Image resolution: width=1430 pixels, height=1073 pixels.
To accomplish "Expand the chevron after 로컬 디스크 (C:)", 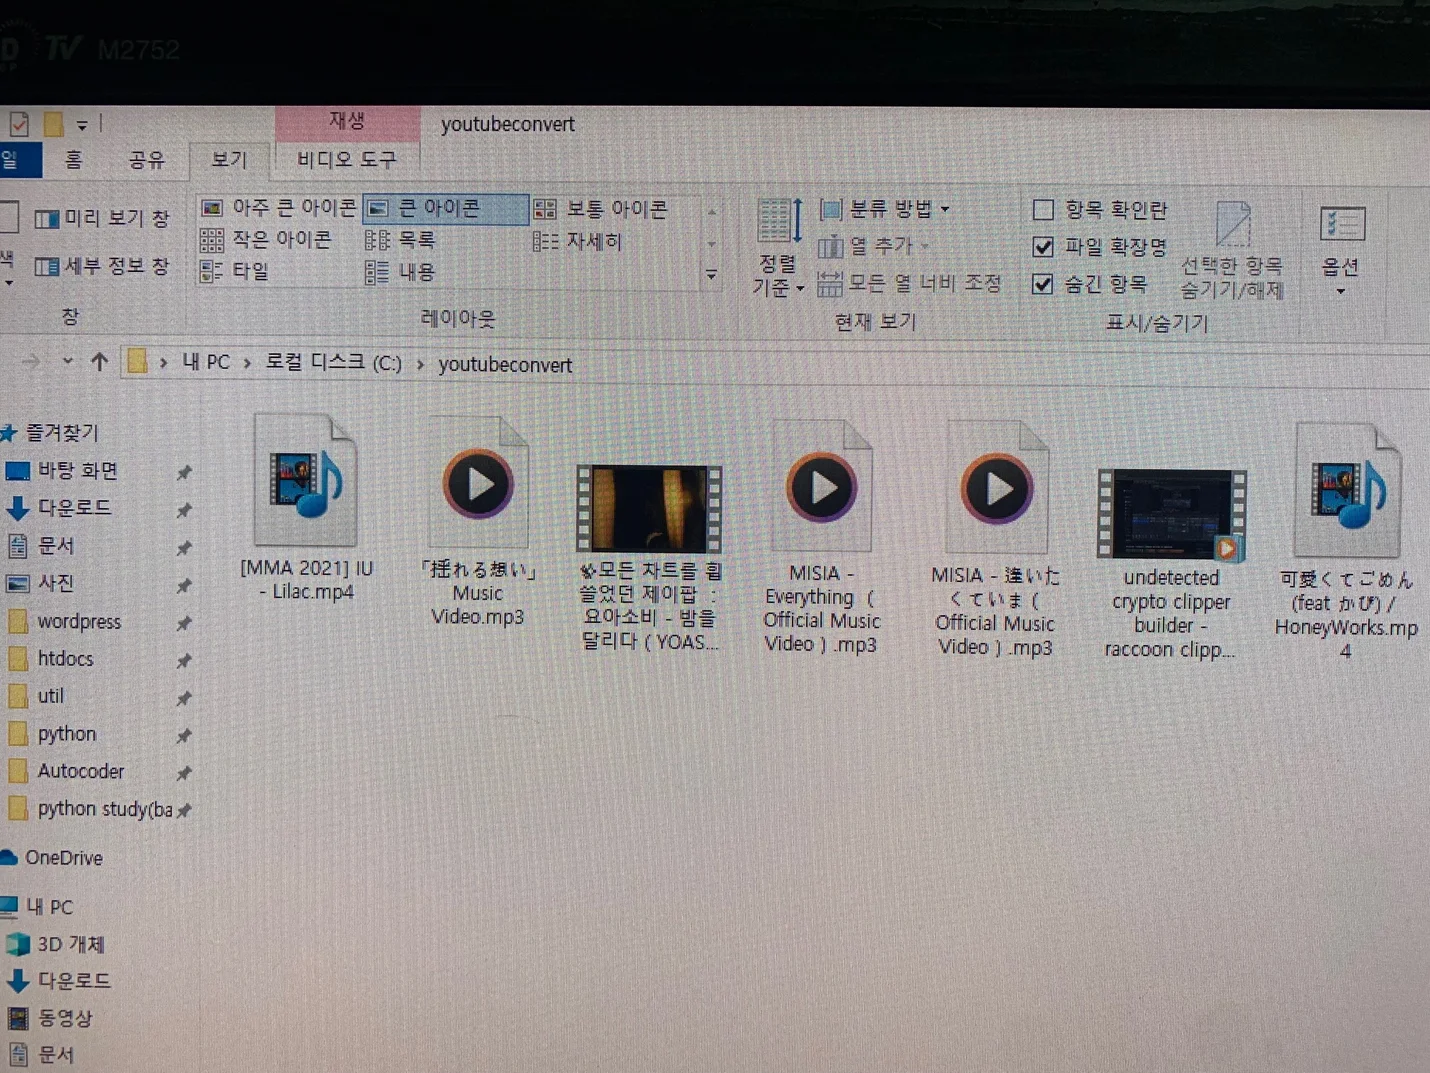I will tap(420, 364).
